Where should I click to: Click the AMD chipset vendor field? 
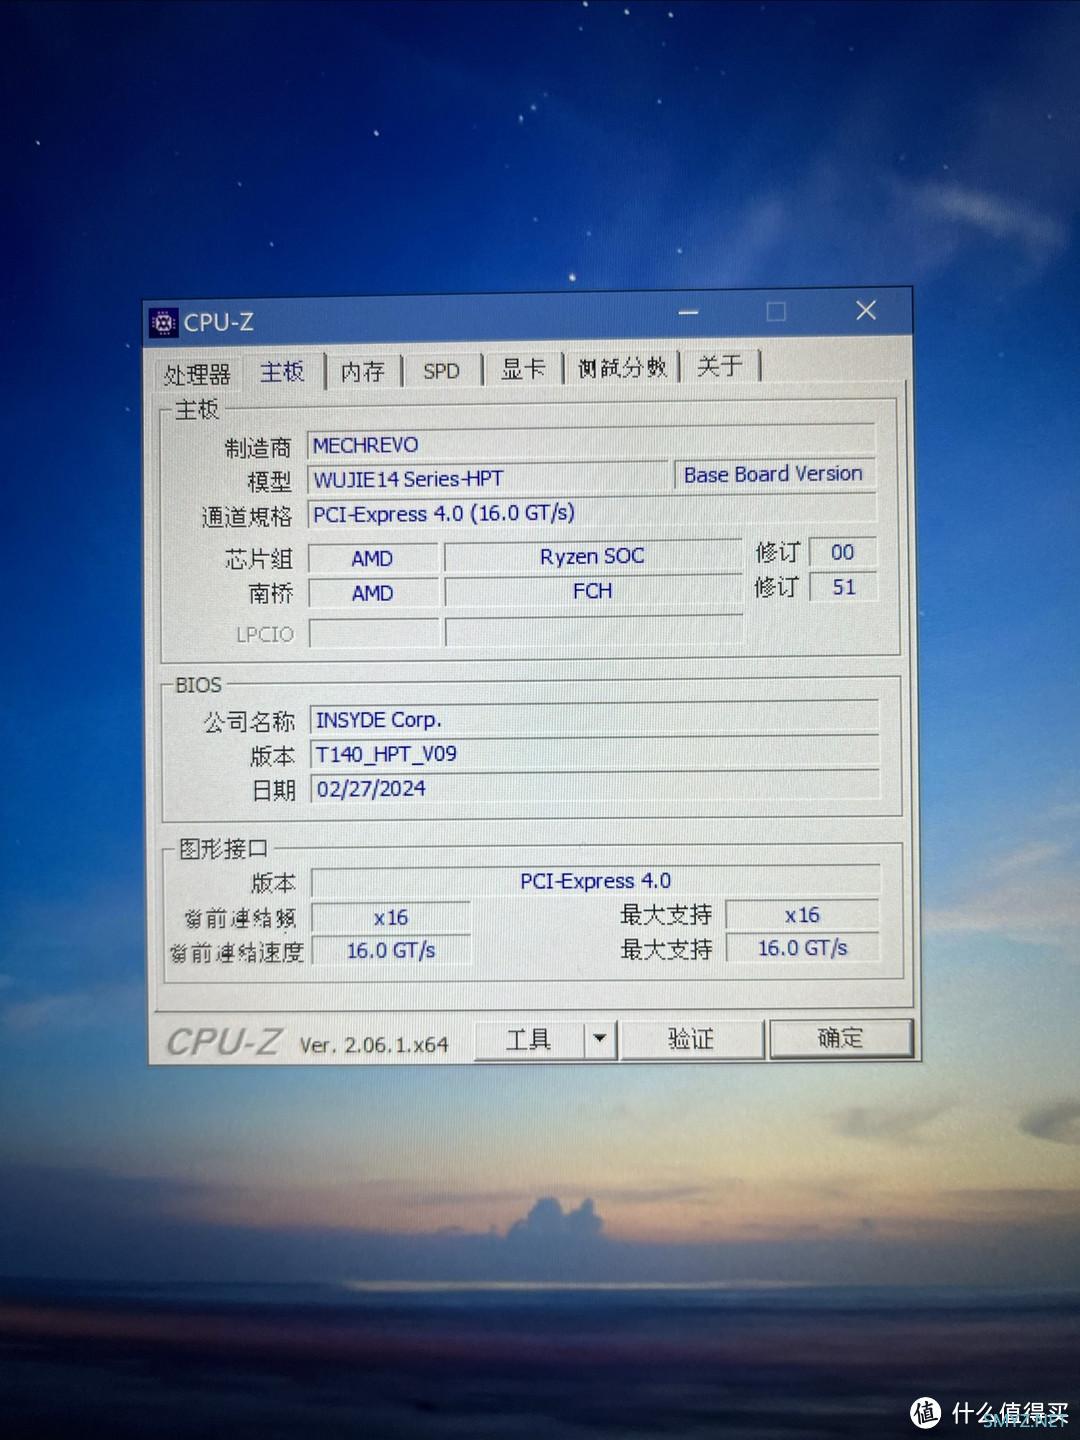point(373,558)
